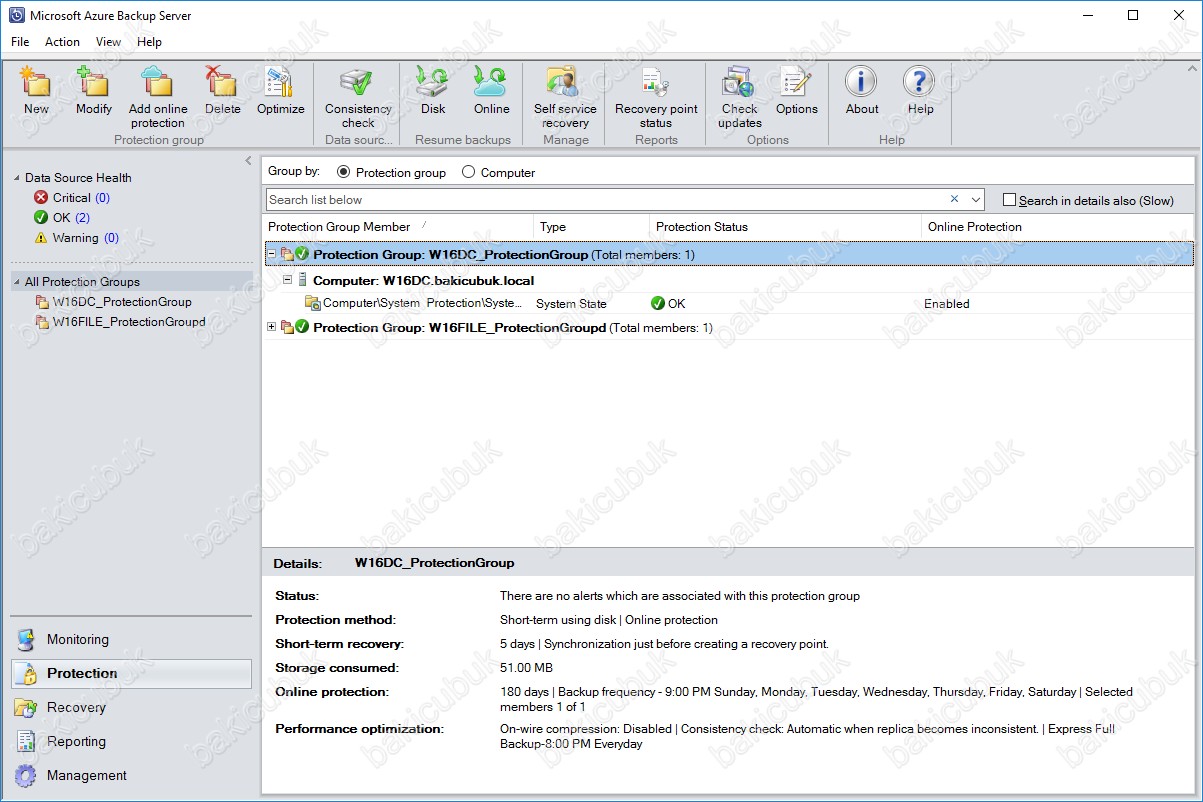
Task: Click the OK health status icon
Action: 41,218
